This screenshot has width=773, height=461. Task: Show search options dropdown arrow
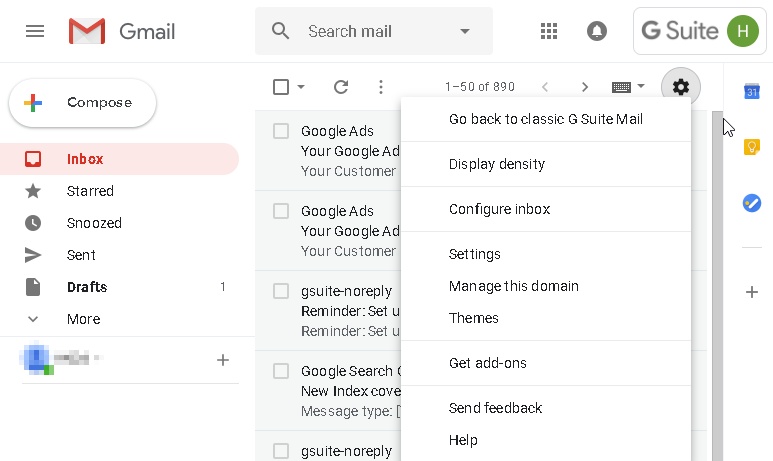[464, 31]
